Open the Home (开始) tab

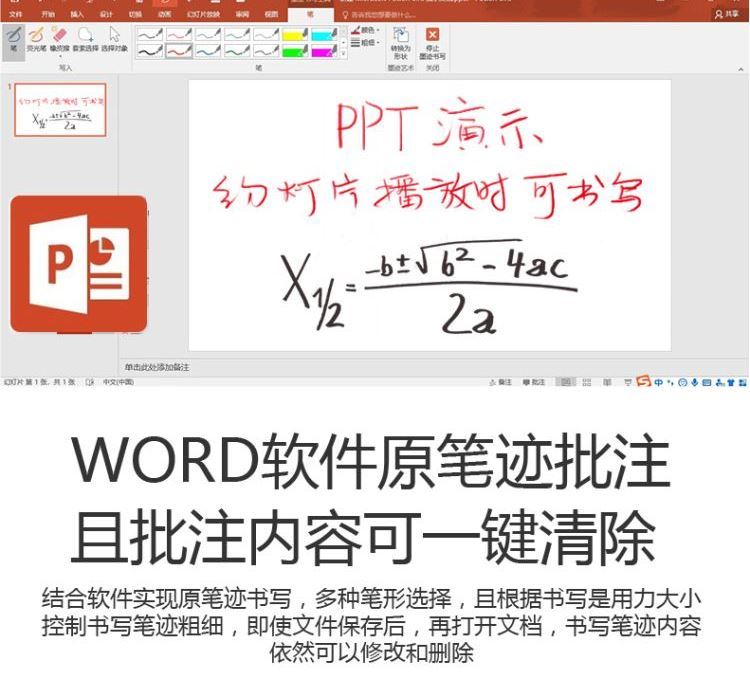click(x=48, y=14)
